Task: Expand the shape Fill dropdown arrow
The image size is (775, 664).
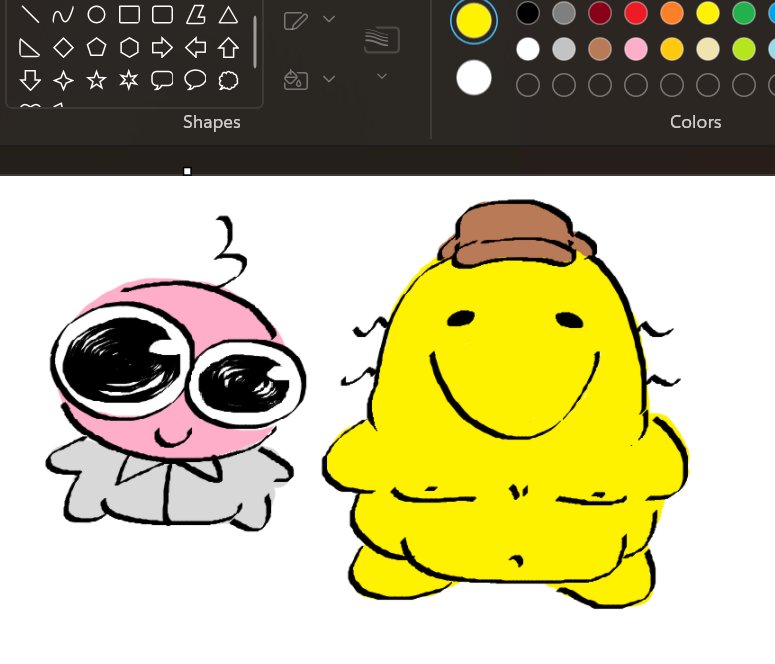Action: [329, 78]
